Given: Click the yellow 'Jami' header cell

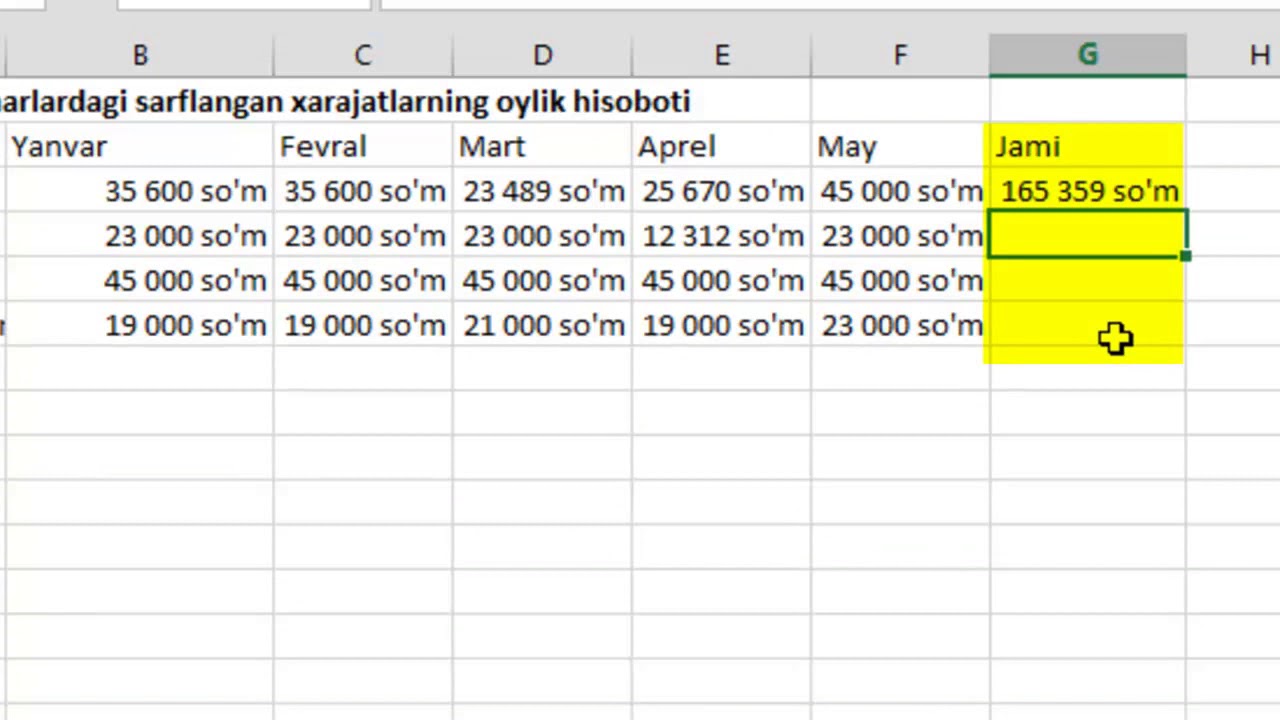Looking at the screenshot, I should (x=1088, y=146).
